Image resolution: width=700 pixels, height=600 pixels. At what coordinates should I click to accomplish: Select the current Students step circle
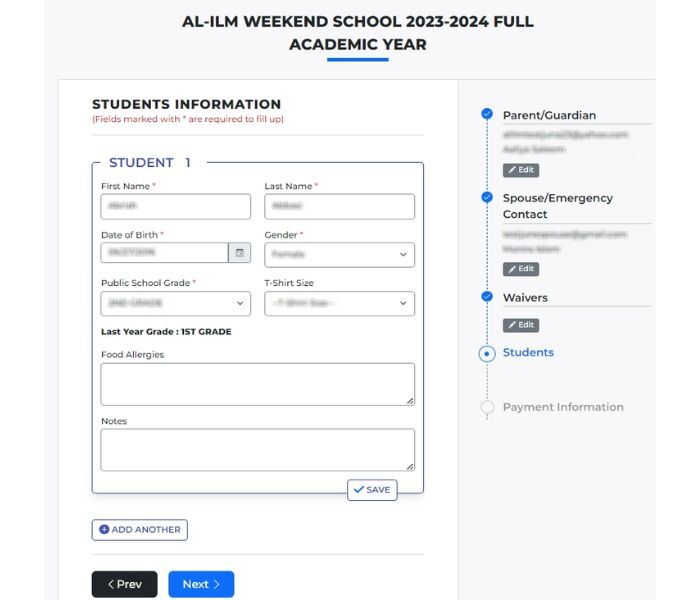coord(487,353)
